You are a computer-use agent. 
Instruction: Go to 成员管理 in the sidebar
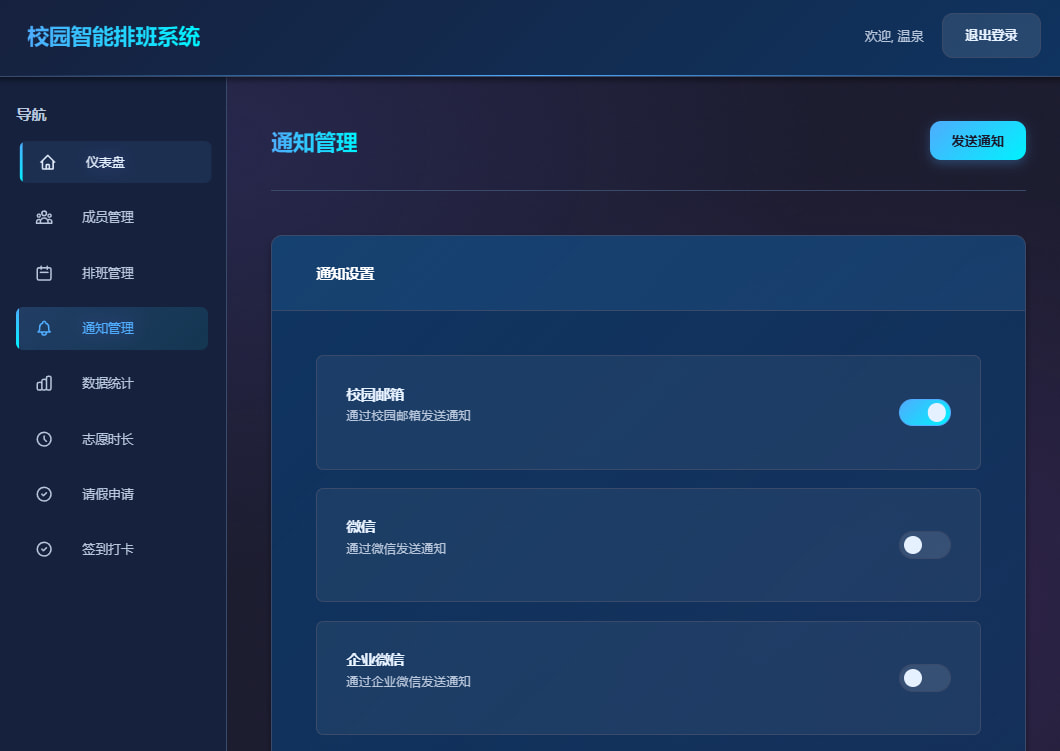[x=108, y=218]
